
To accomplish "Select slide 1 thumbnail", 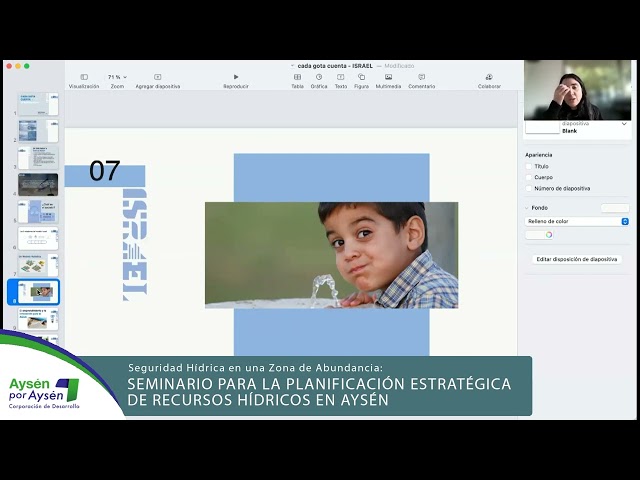I will [x=38, y=104].
